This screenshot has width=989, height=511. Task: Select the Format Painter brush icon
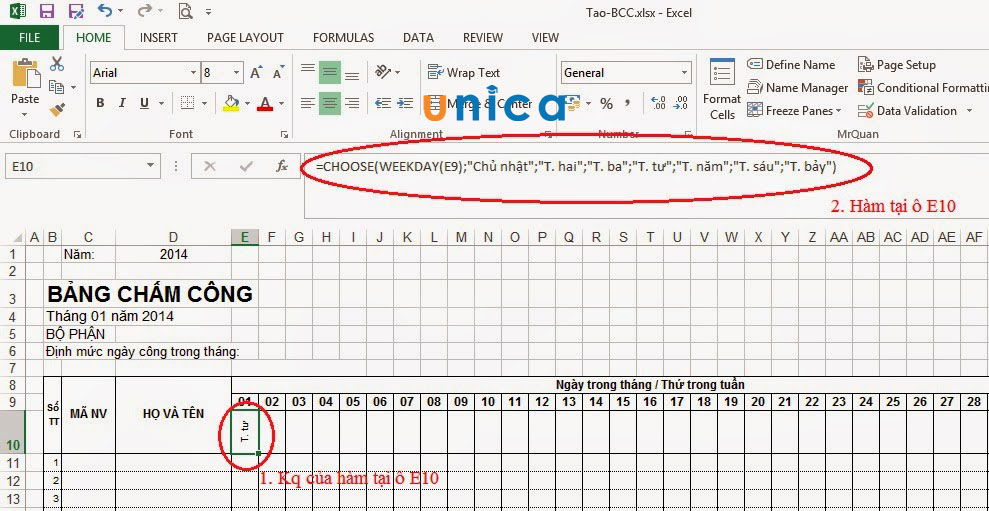pos(57,110)
